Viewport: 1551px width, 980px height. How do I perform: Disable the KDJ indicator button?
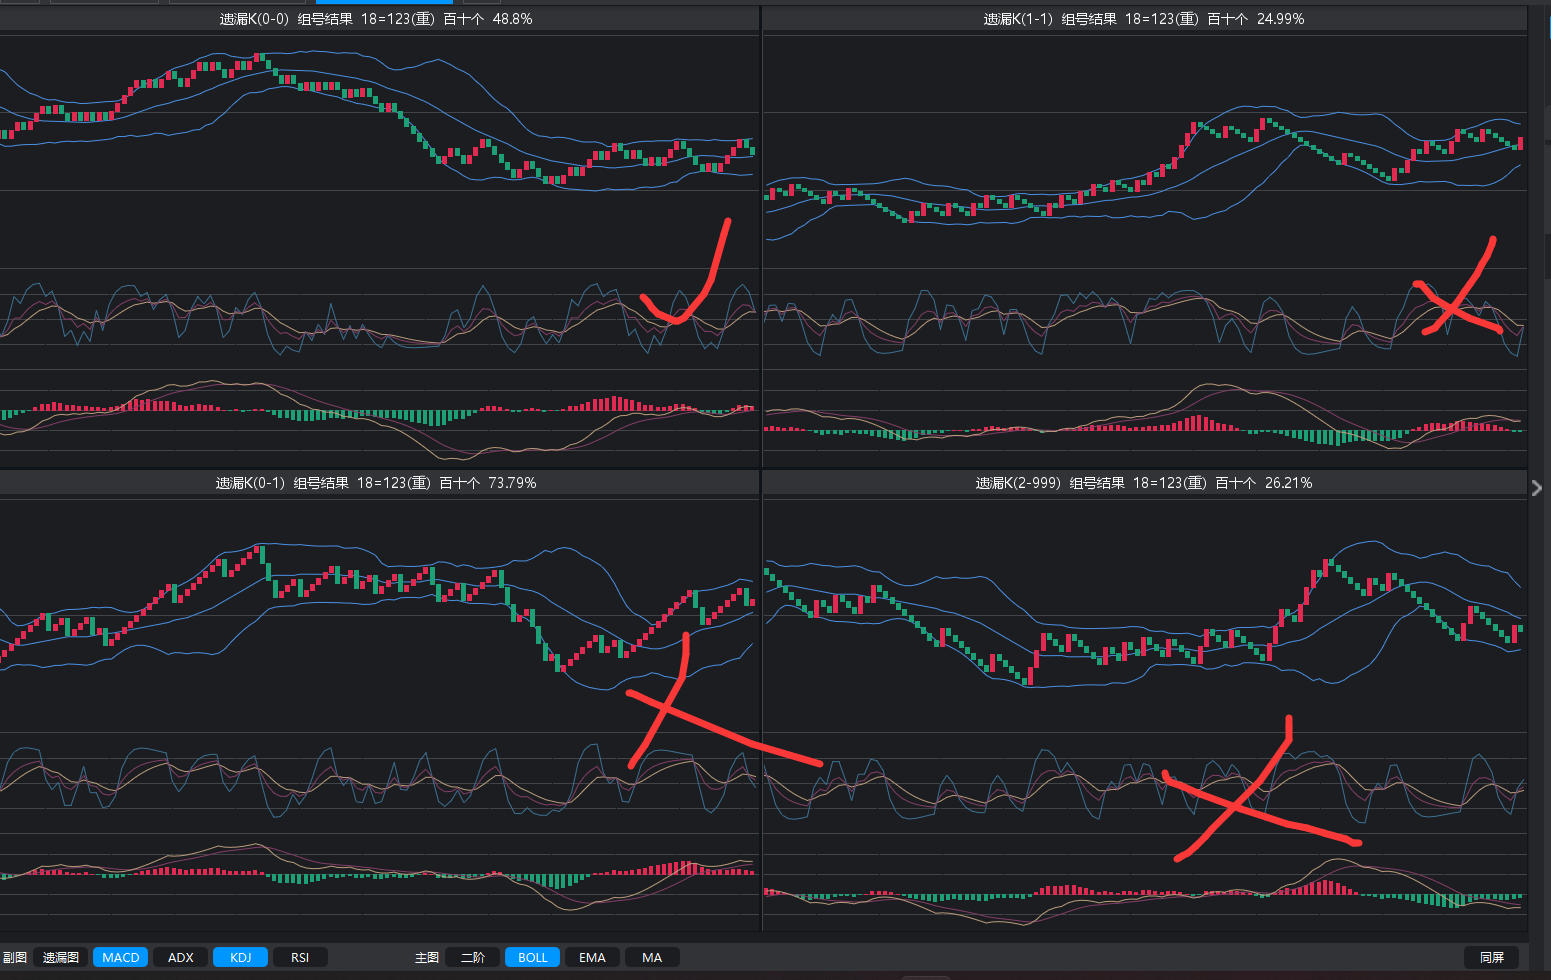tap(240, 957)
